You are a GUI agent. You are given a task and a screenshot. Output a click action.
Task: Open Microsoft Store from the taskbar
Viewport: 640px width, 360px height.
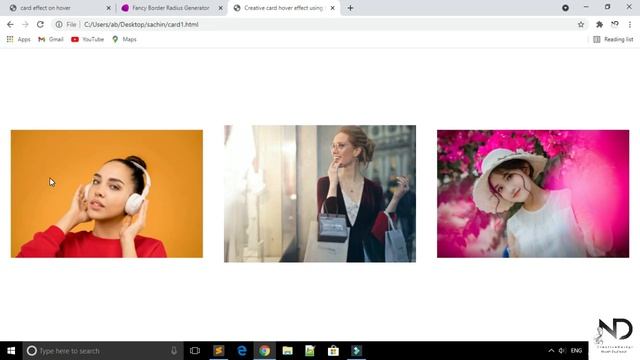click(333, 351)
